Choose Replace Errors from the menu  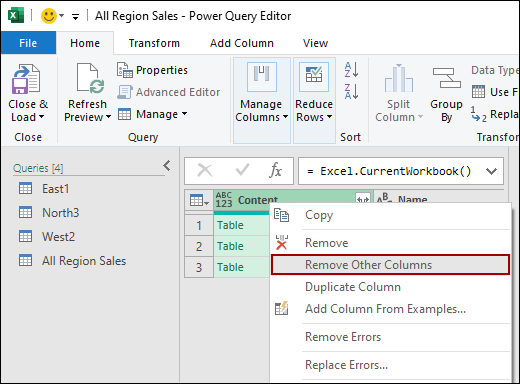(390, 365)
